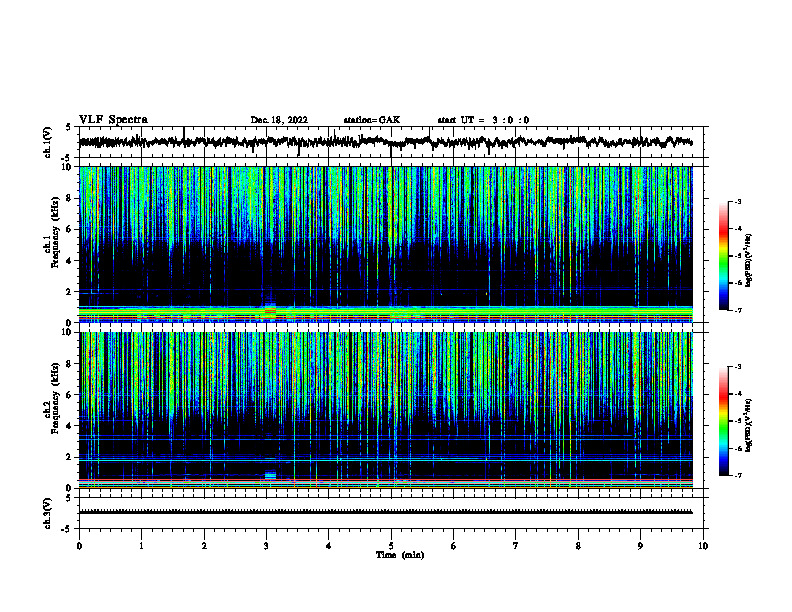Viewport: 792px width, 612px height.
Task: Click the ch.3(V) axis label
Action: [47, 513]
